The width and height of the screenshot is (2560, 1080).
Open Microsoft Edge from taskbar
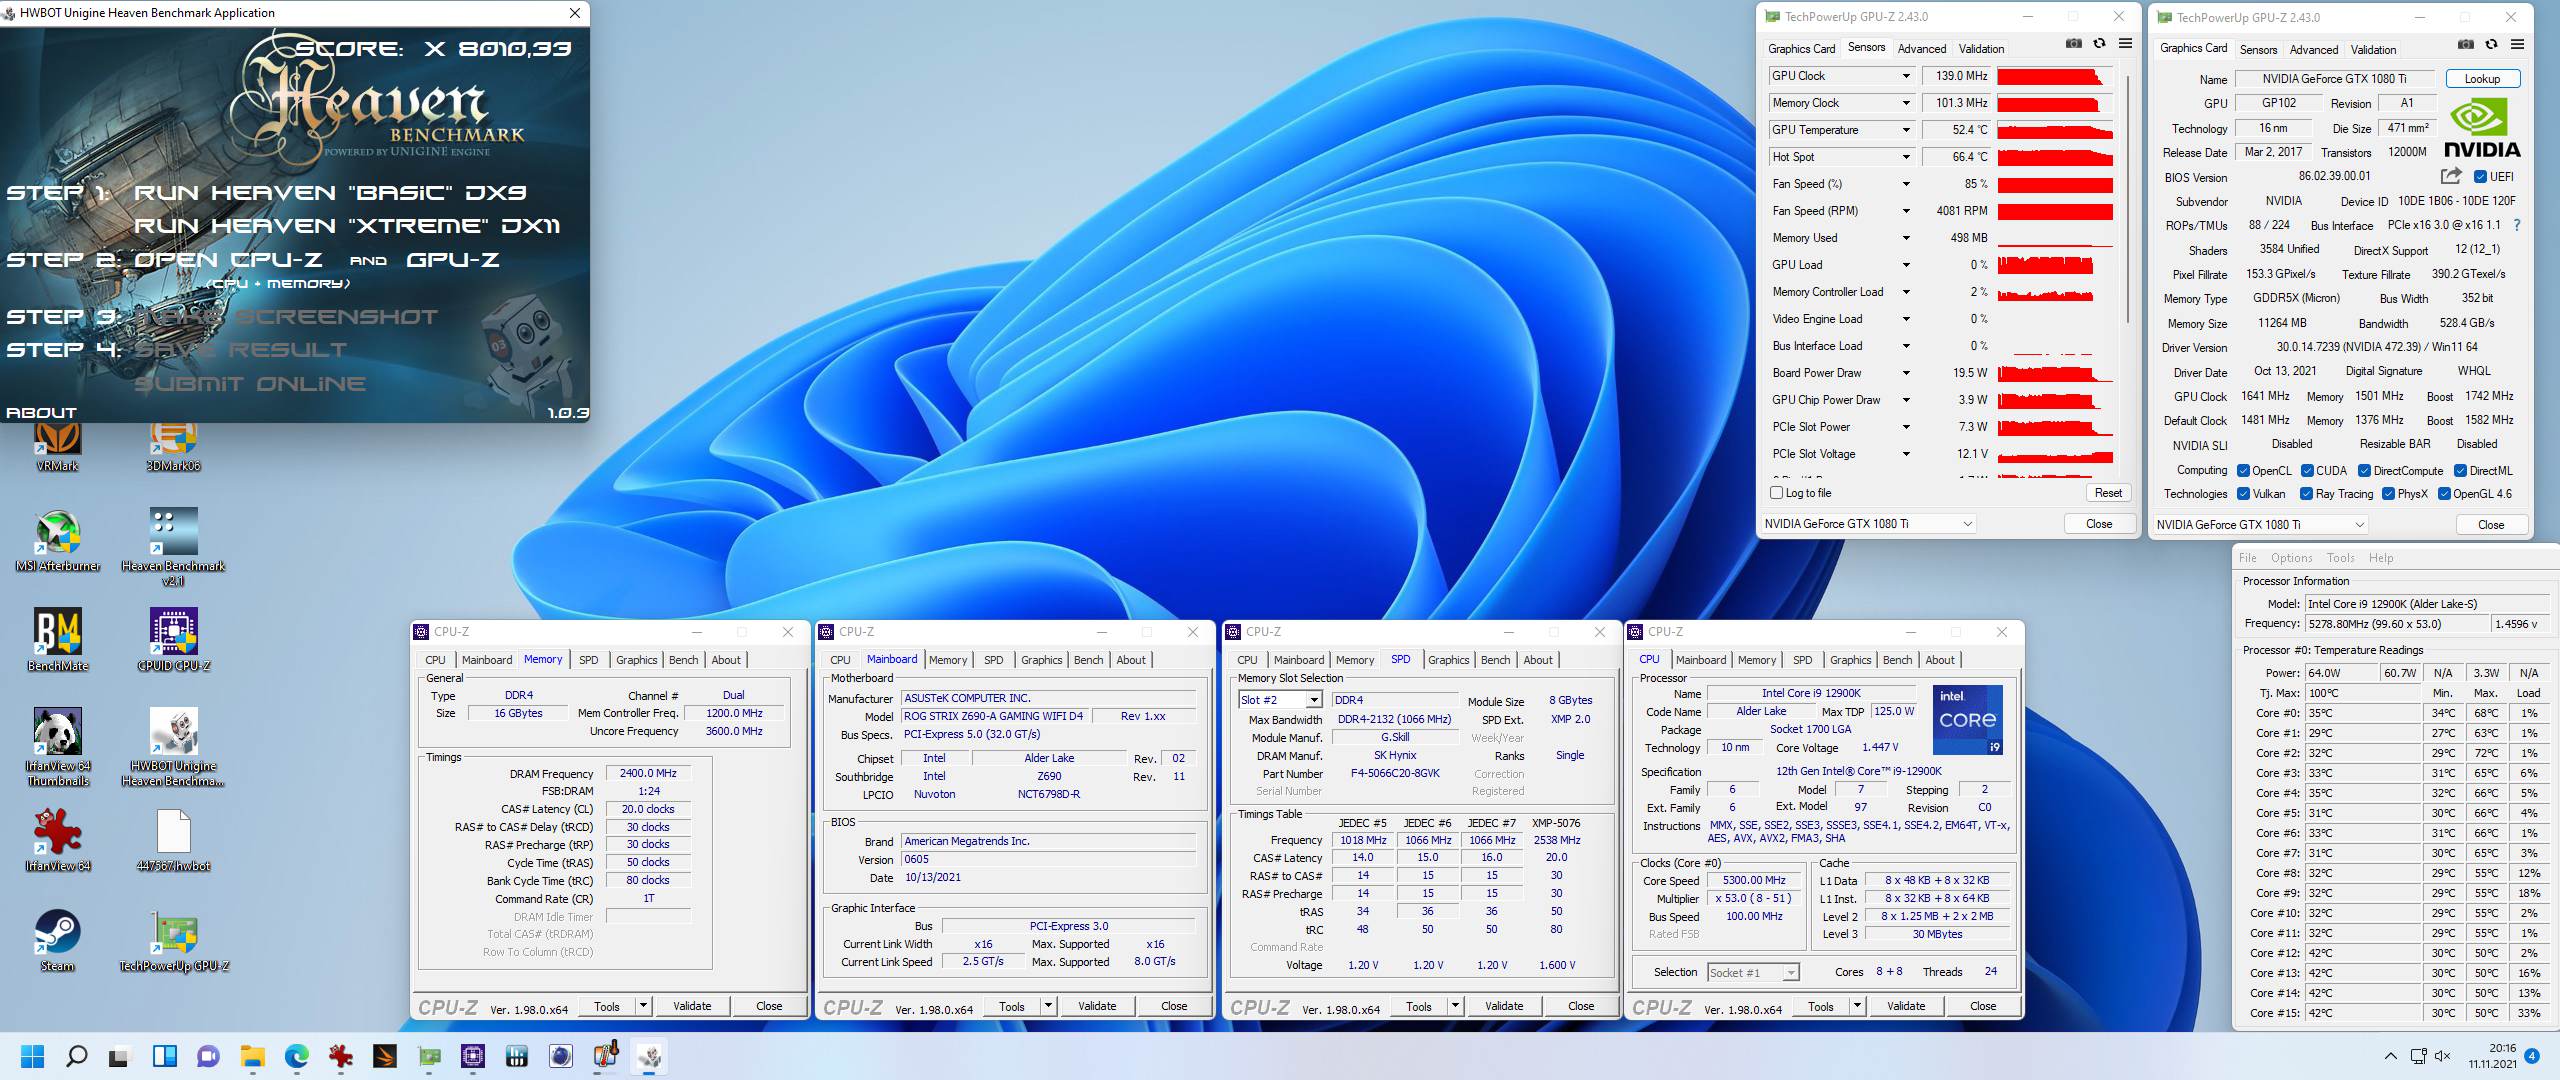point(296,1056)
